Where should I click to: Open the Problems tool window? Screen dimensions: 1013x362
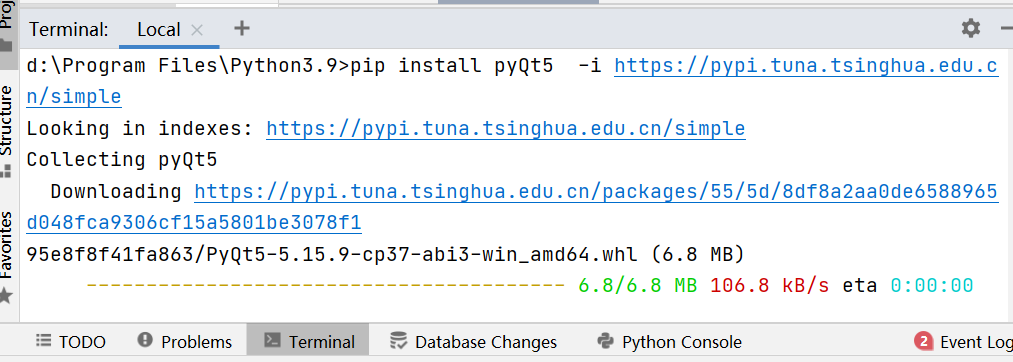[185, 342]
